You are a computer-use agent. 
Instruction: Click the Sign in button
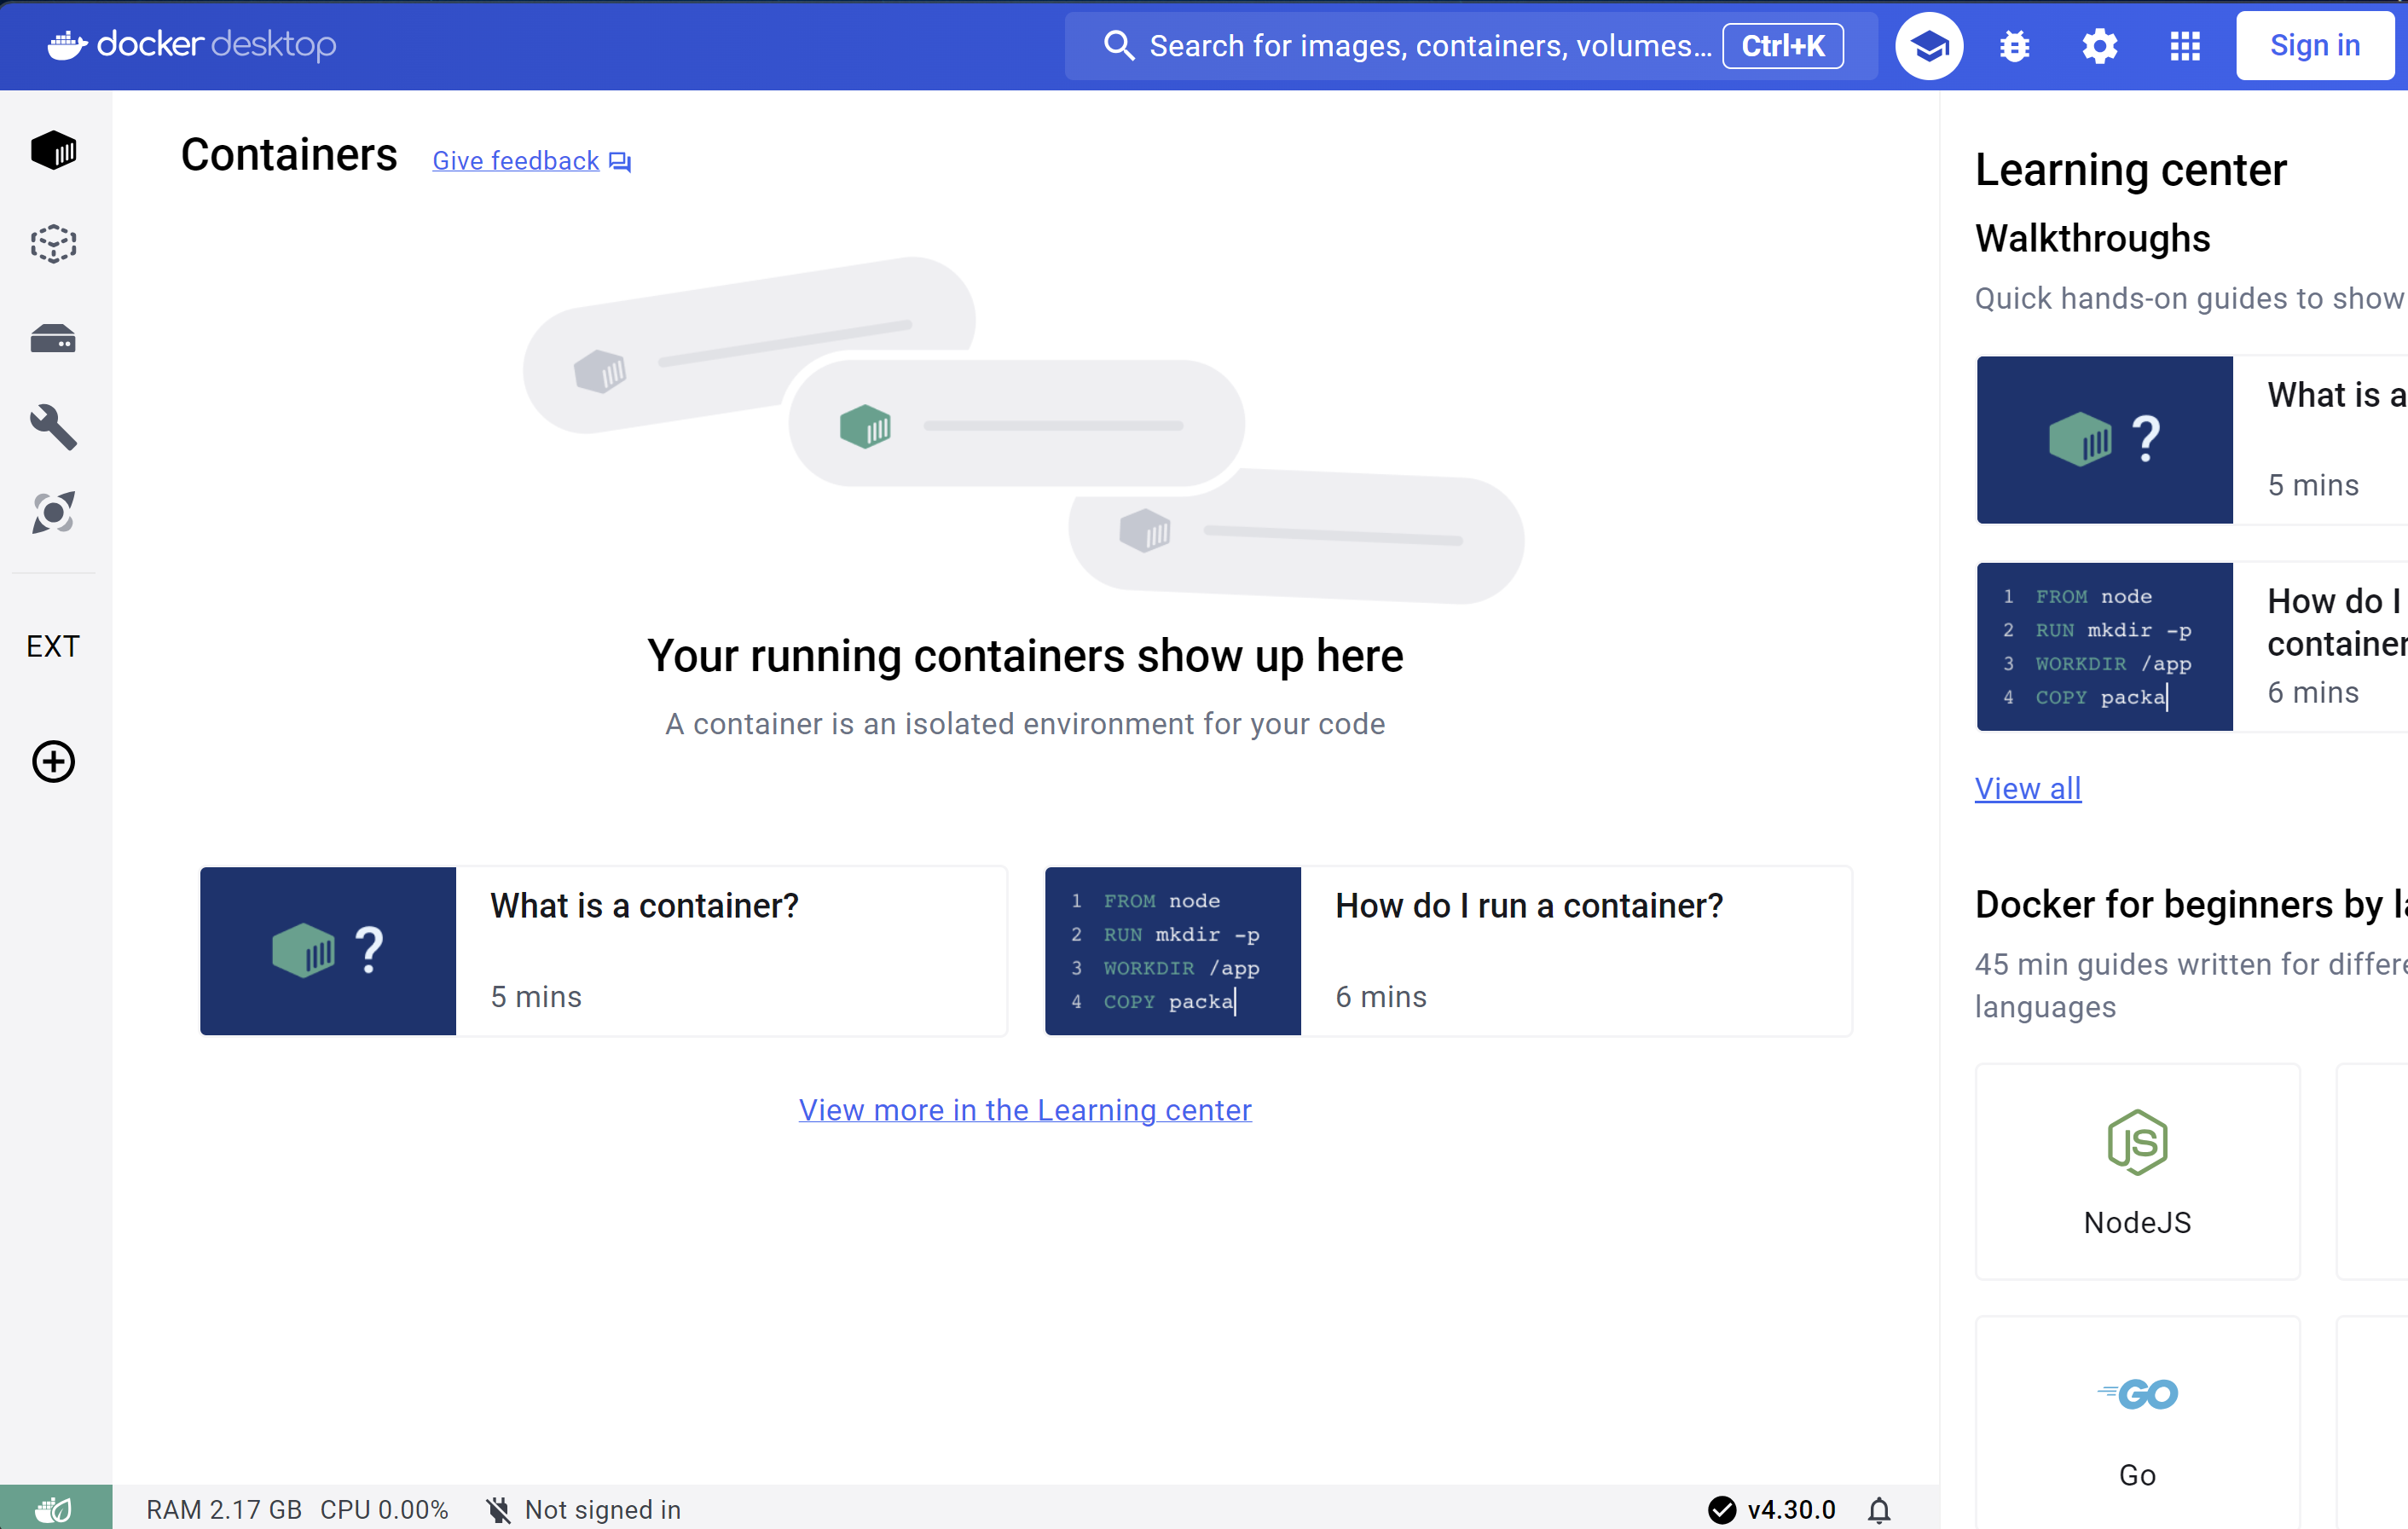[x=2314, y=46]
